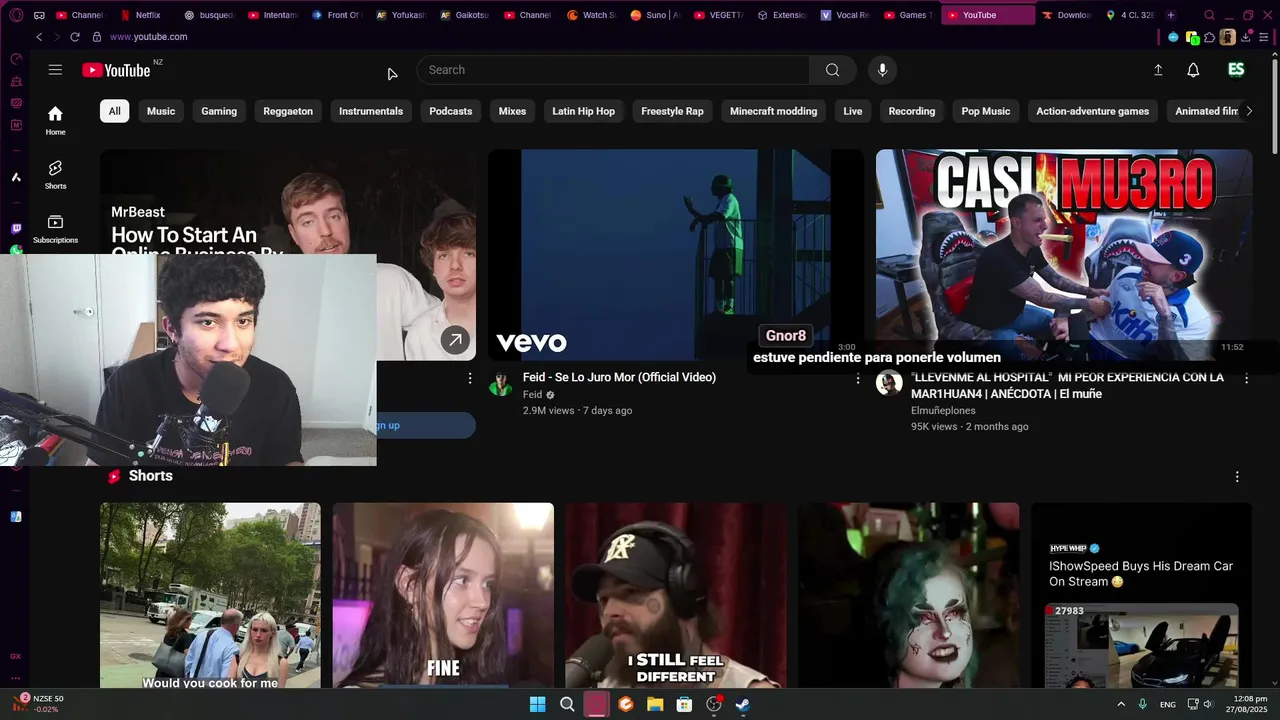This screenshot has width=1280, height=720.
Task: Select the Minecraft modding chip
Action: (774, 111)
